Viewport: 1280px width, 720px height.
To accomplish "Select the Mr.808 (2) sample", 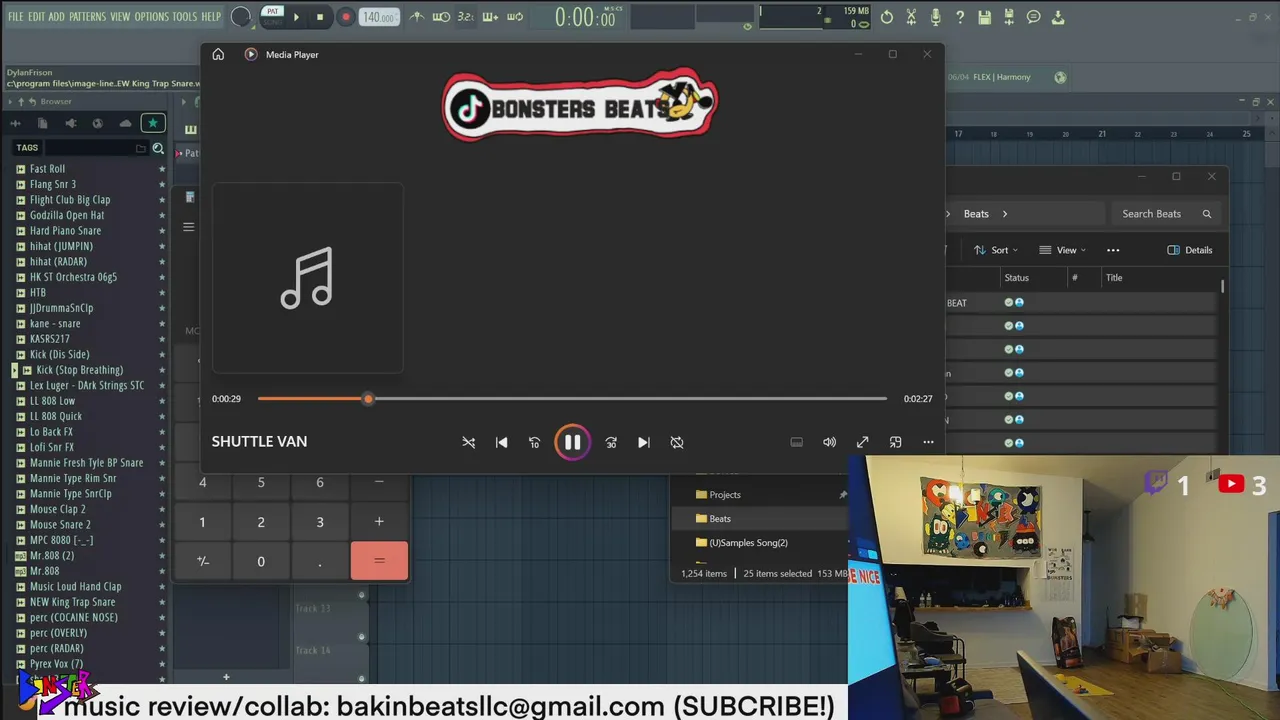I will click(52, 555).
